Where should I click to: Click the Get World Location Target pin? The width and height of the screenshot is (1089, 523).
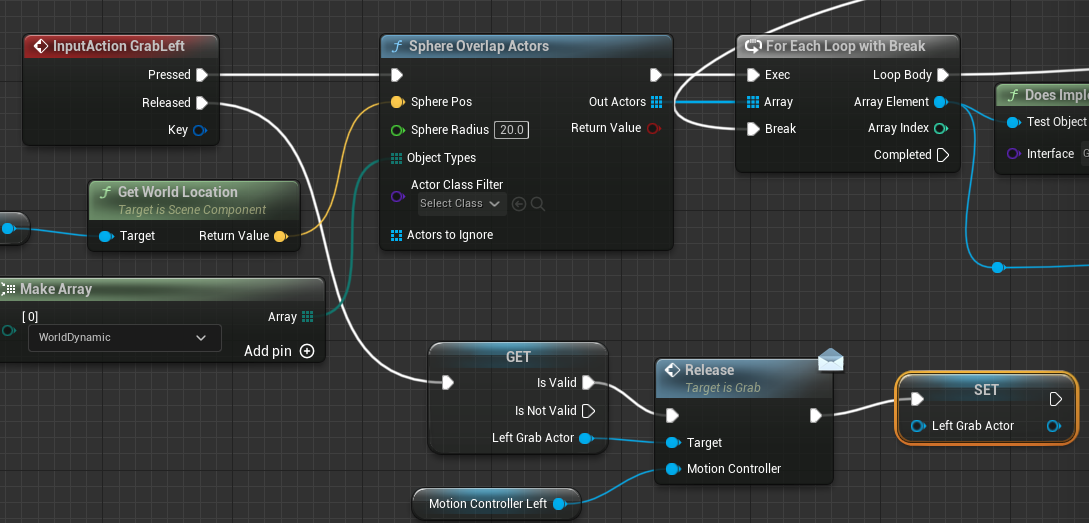106,236
